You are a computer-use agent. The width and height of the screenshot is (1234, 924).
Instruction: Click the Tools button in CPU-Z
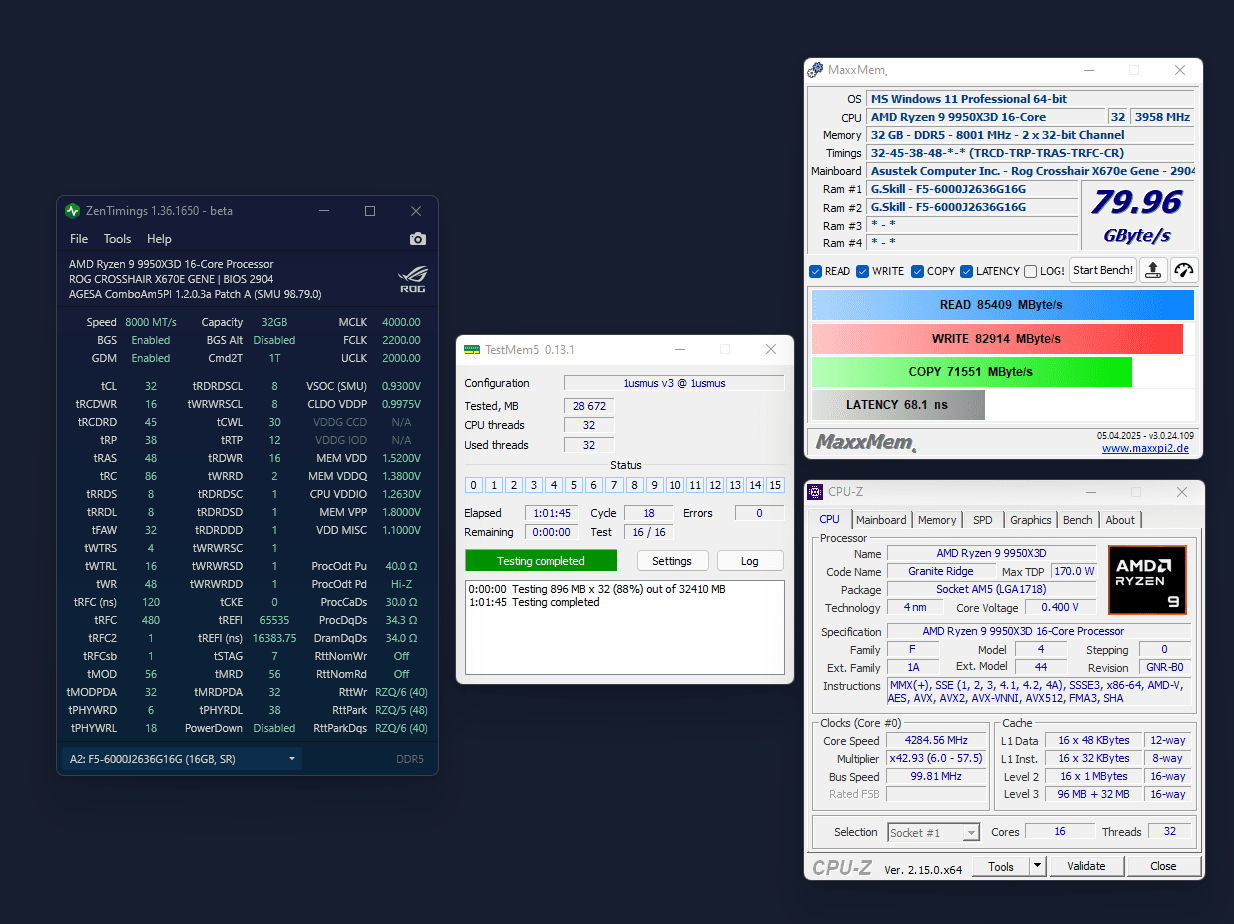tap(1000, 866)
